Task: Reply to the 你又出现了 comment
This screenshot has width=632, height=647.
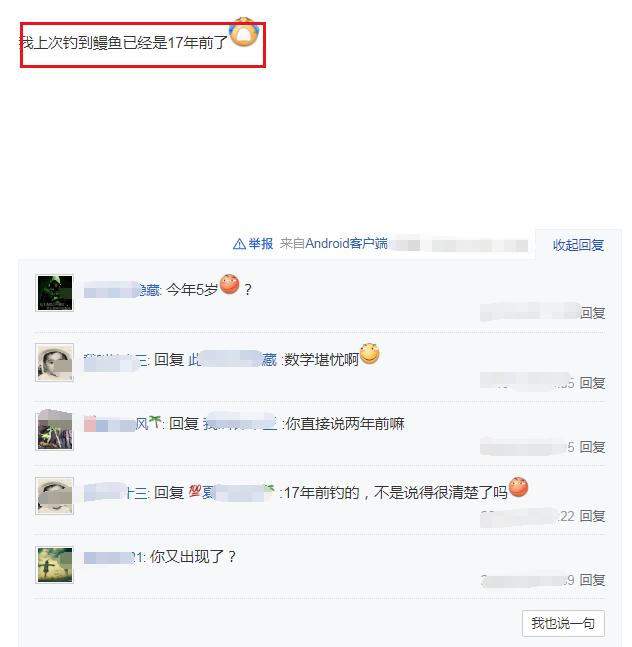Action: (592, 580)
